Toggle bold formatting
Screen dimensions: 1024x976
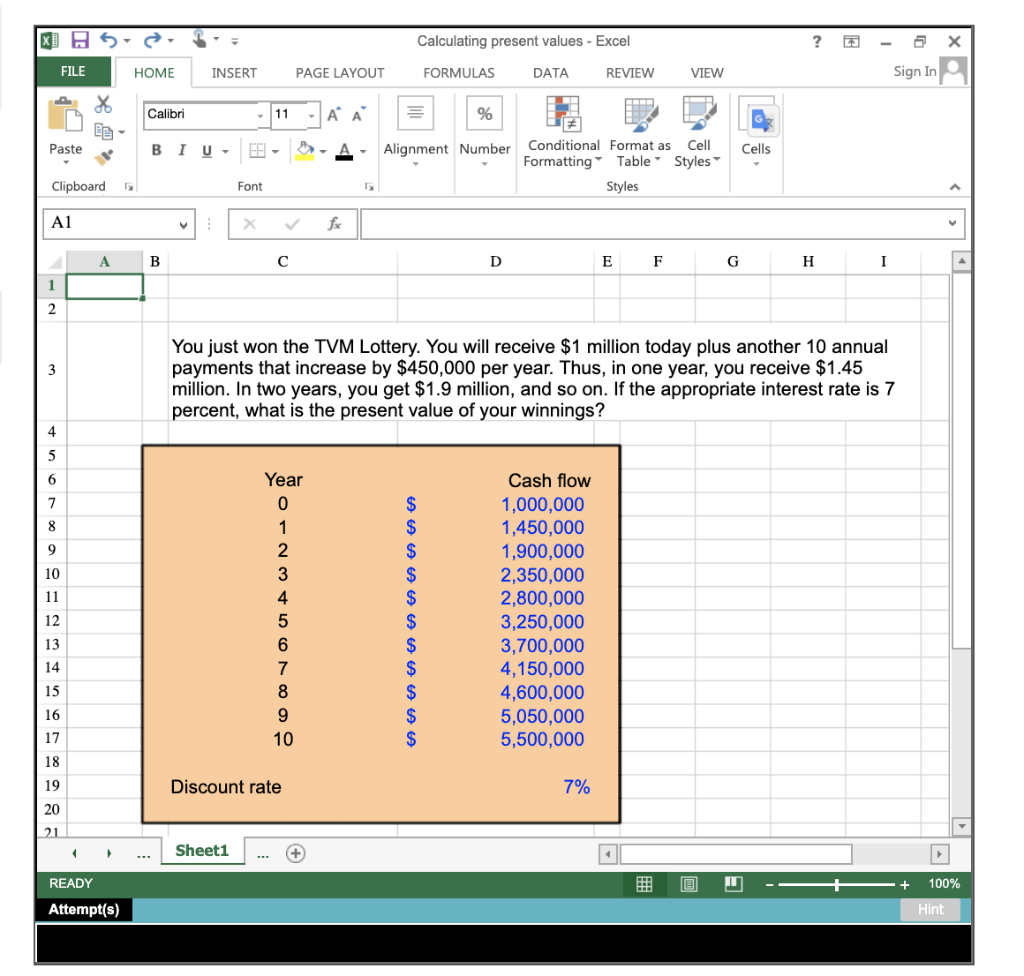(155, 149)
